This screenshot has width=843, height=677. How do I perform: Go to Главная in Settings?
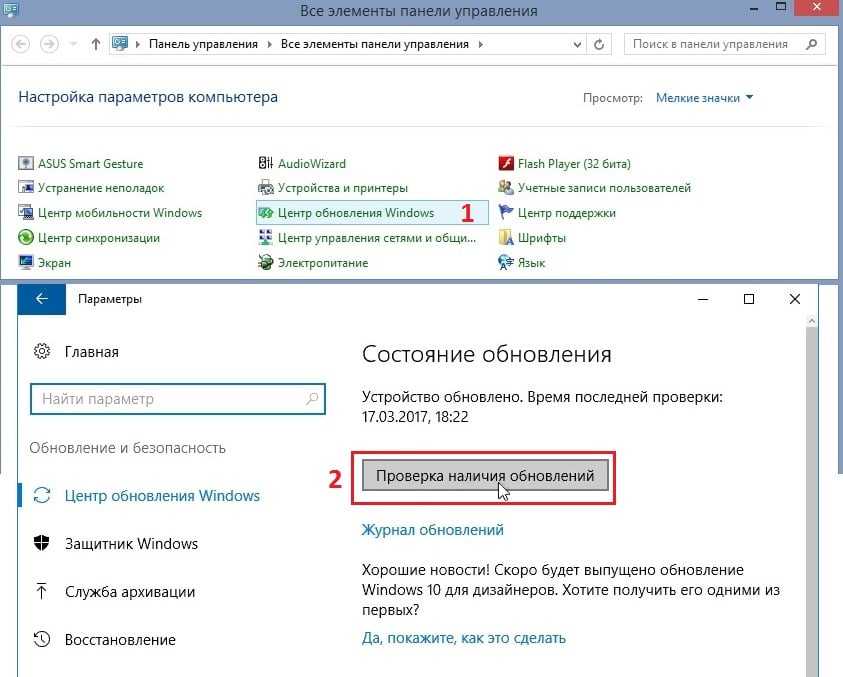pos(91,352)
